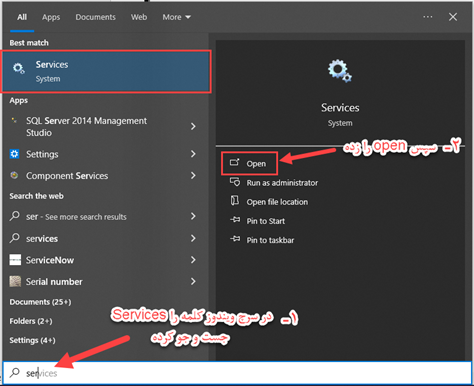Select the Component Services result

point(103,176)
